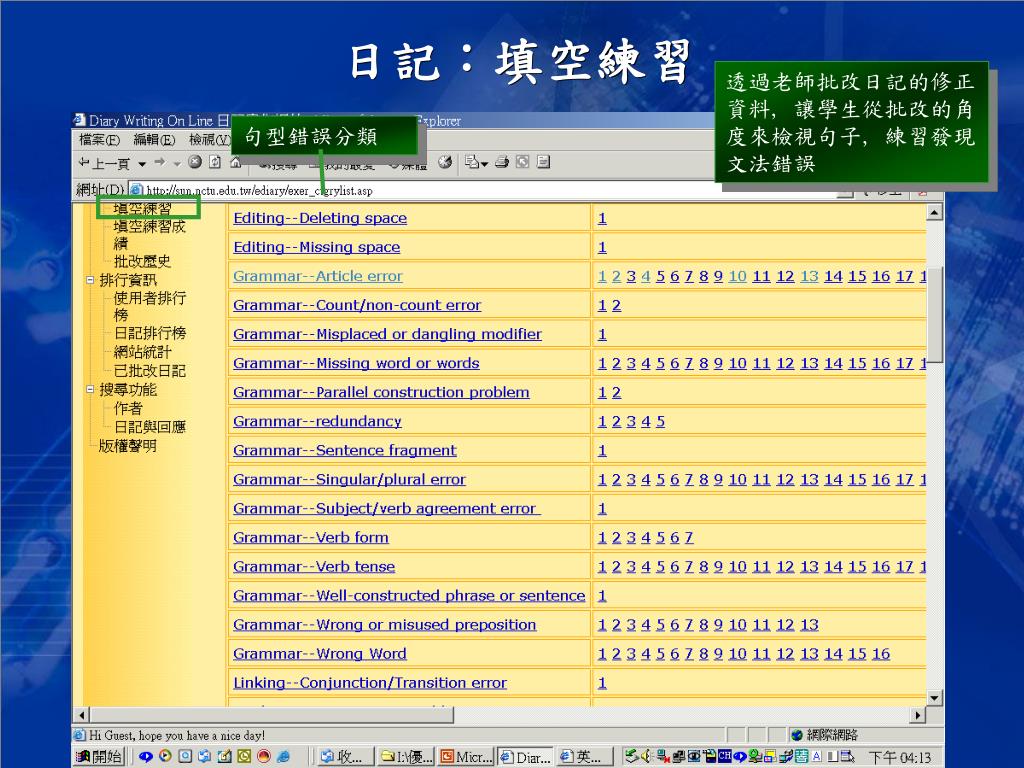The image size is (1024, 768).
Task: Open 使用者排行榜 in the sidebar
Action: tap(150, 306)
